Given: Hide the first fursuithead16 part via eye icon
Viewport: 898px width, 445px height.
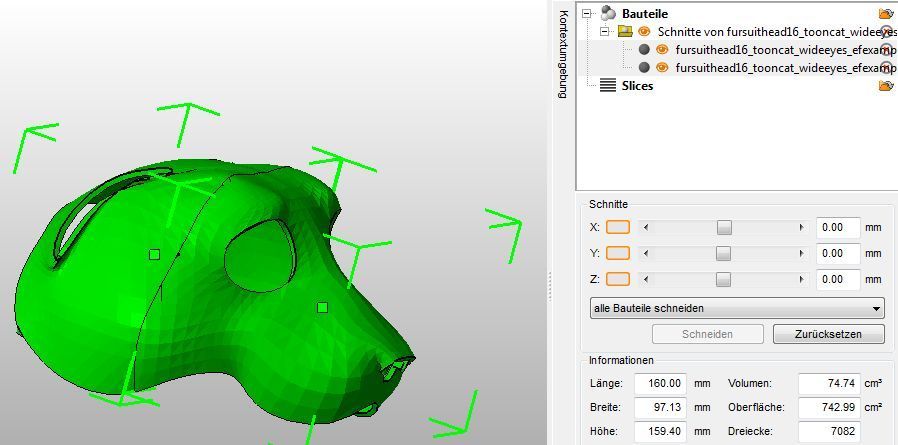Looking at the screenshot, I should click(x=662, y=50).
